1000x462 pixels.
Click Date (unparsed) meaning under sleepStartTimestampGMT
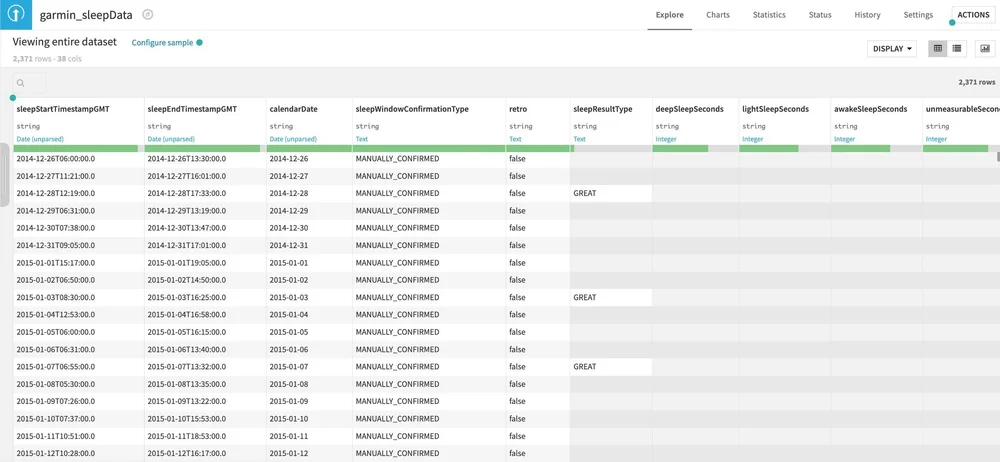point(40,139)
